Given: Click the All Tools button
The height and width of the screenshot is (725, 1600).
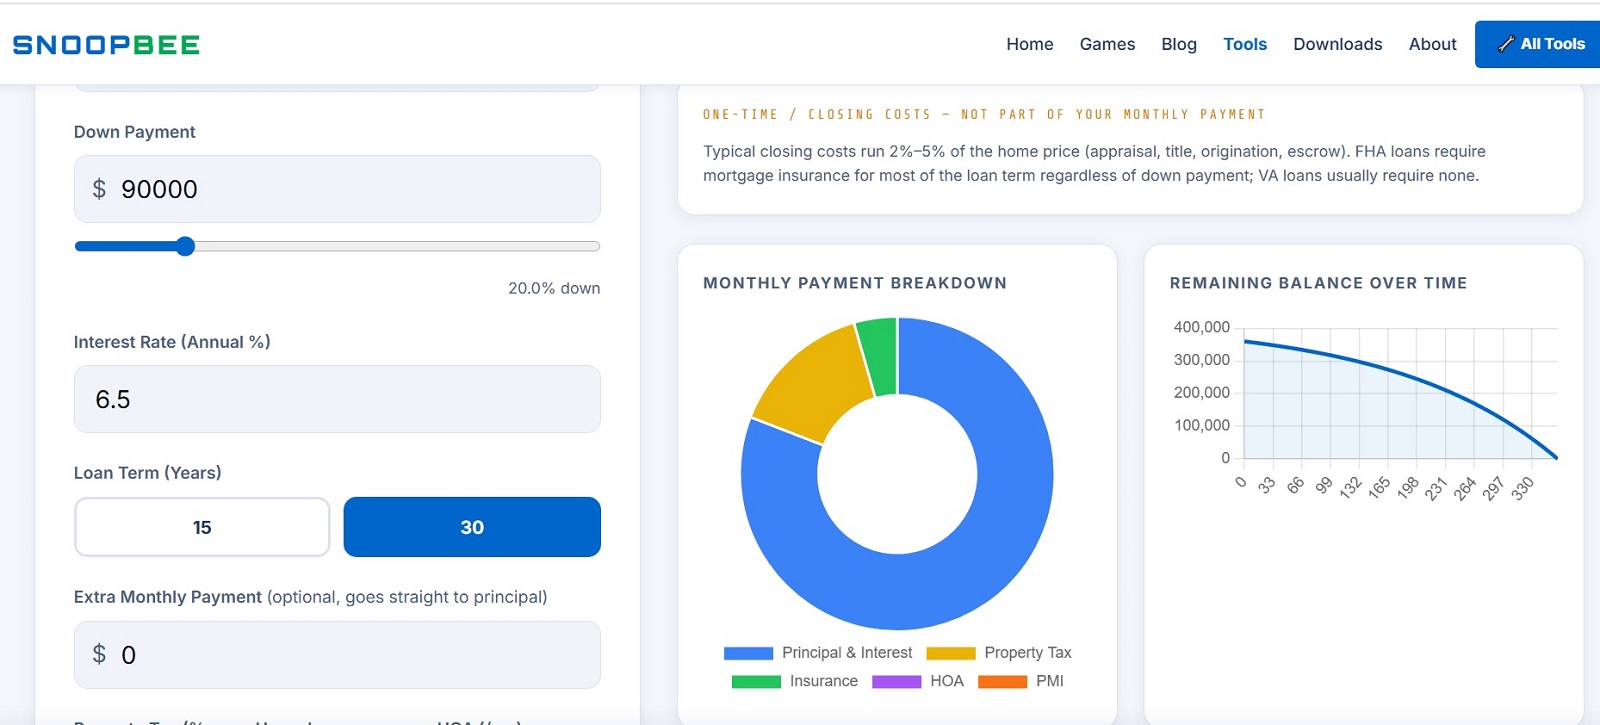Looking at the screenshot, I should click(1539, 44).
